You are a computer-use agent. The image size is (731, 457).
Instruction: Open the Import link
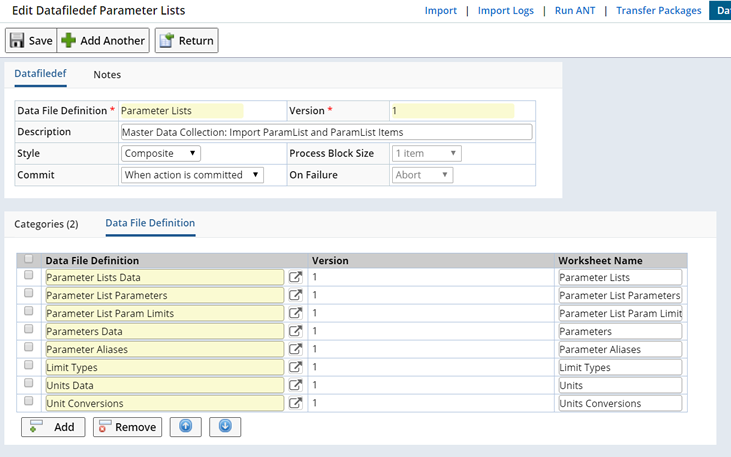[x=441, y=11]
